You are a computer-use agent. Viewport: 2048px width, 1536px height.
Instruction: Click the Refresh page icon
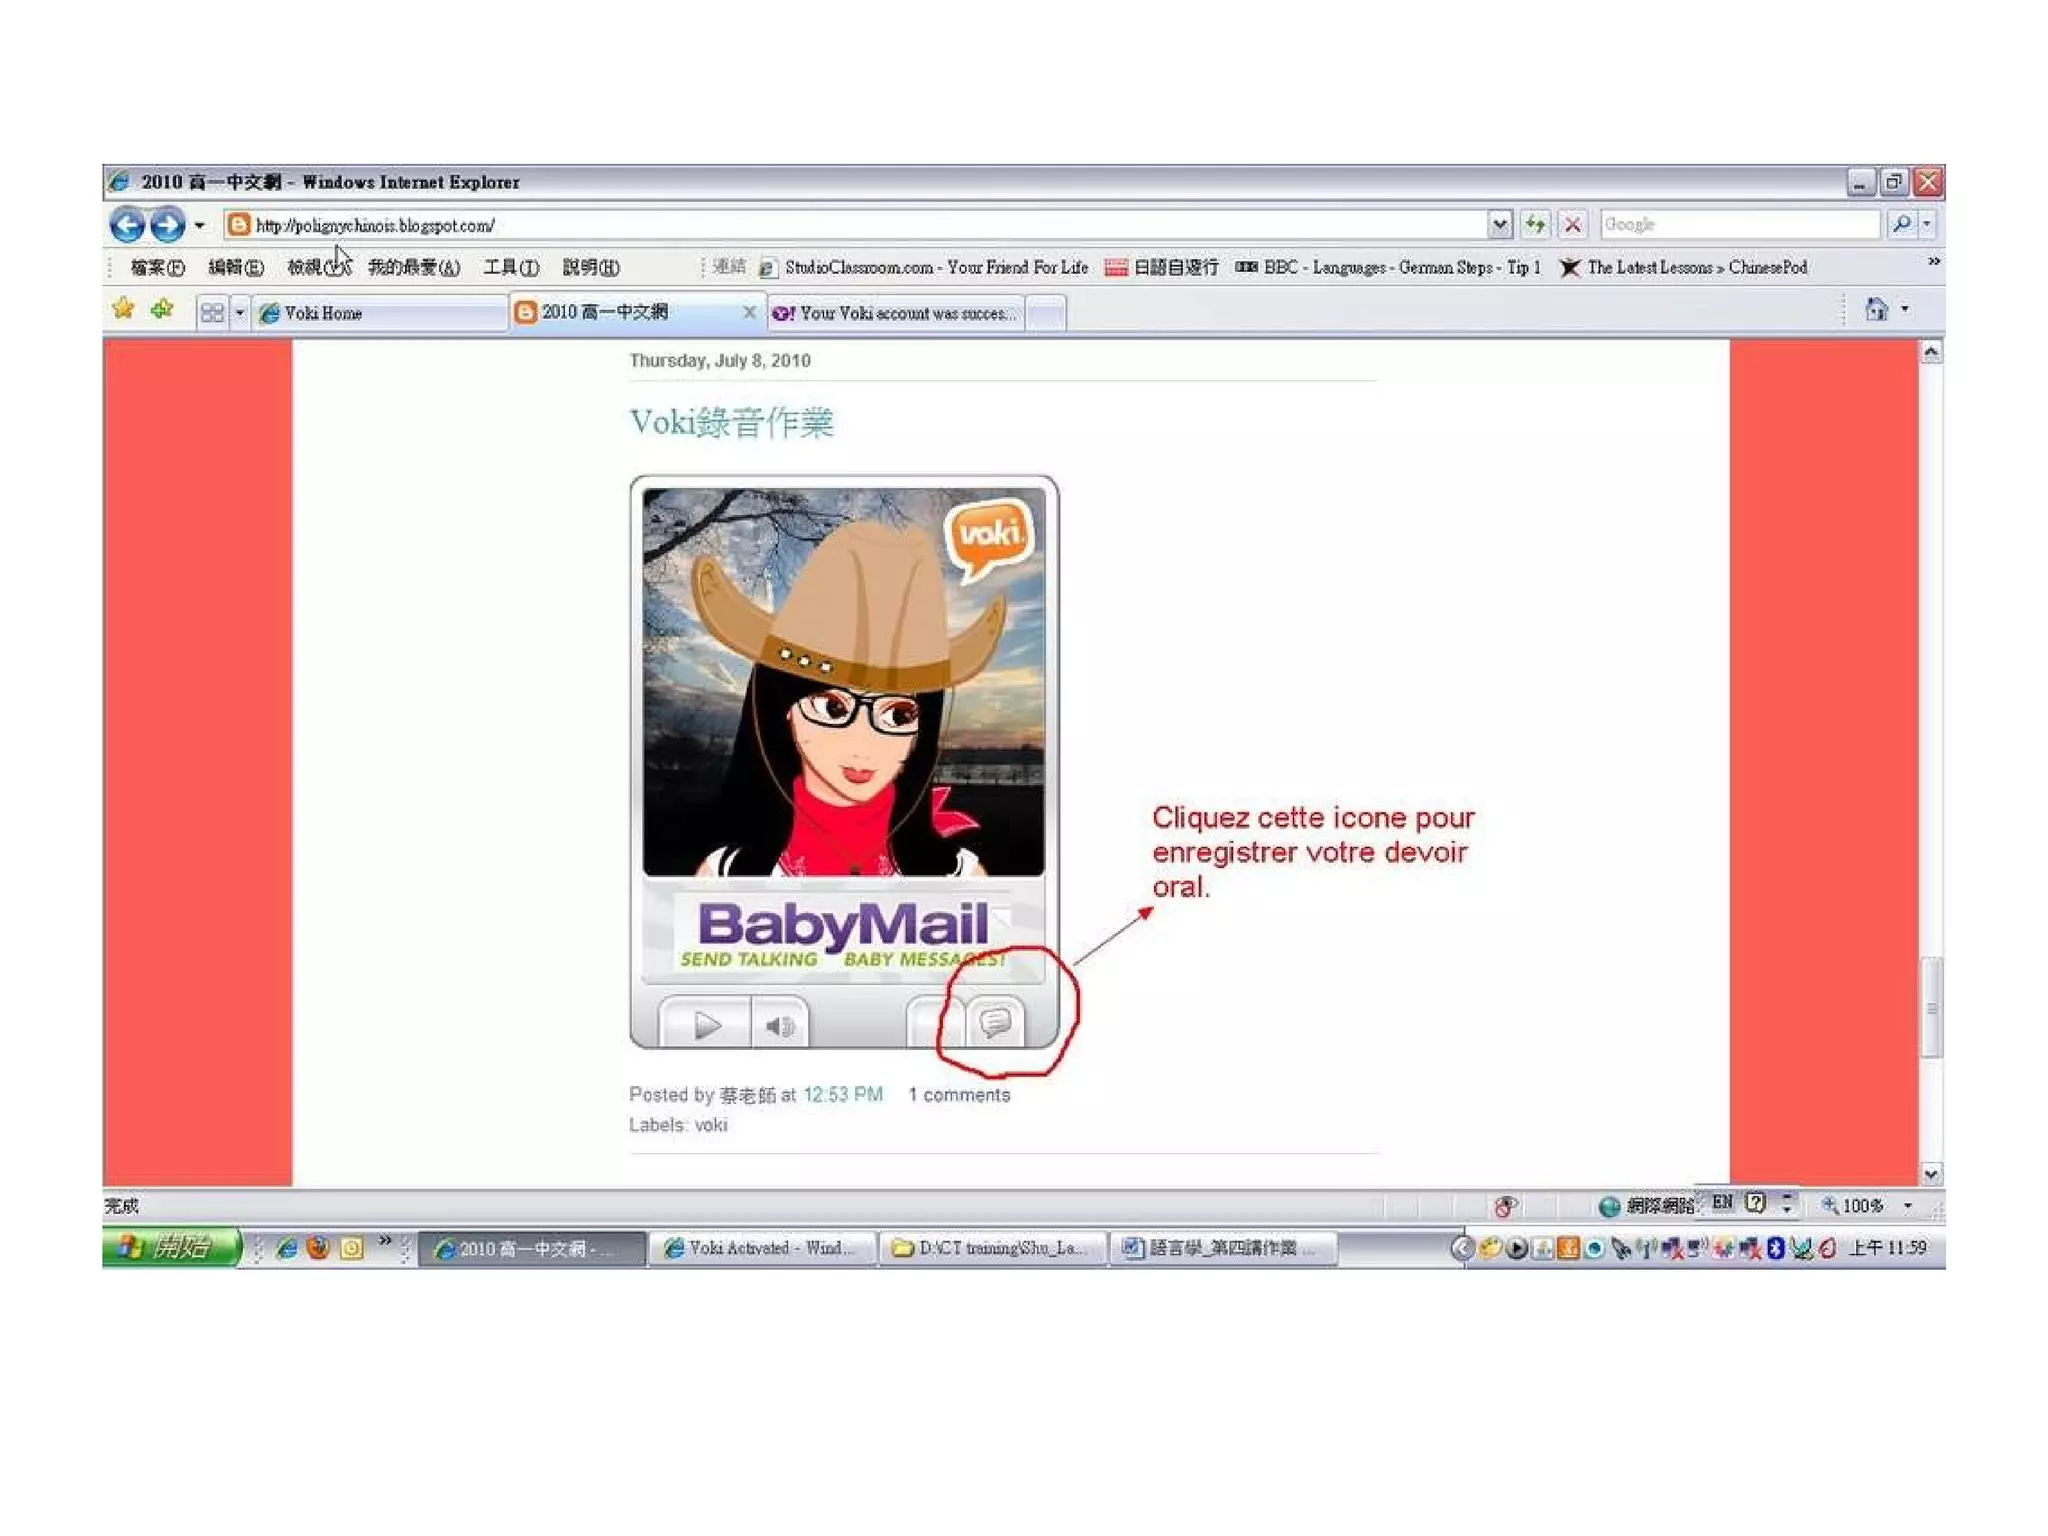click(1535, 225)
